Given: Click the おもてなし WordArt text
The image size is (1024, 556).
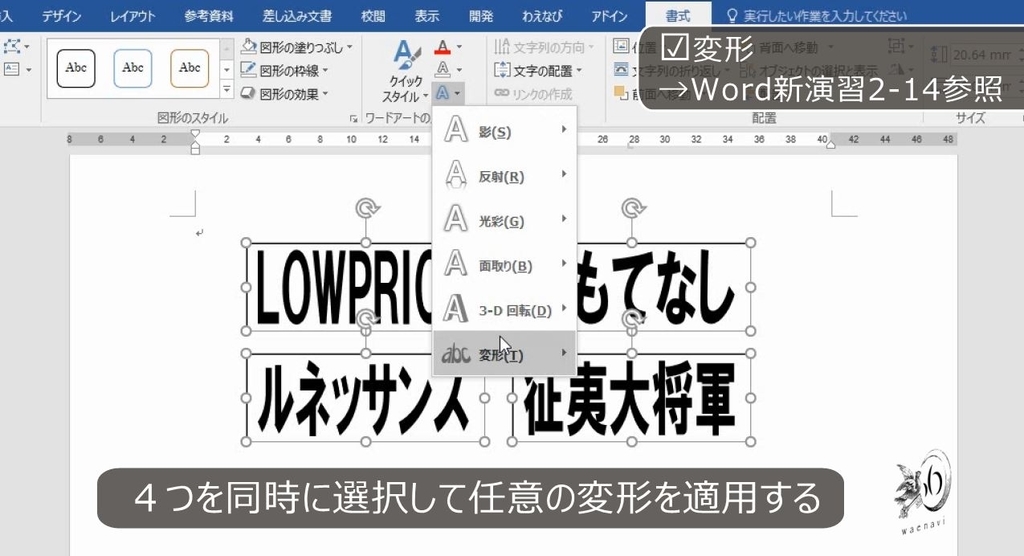Looking at the screenshot, I should coord(656,287).
